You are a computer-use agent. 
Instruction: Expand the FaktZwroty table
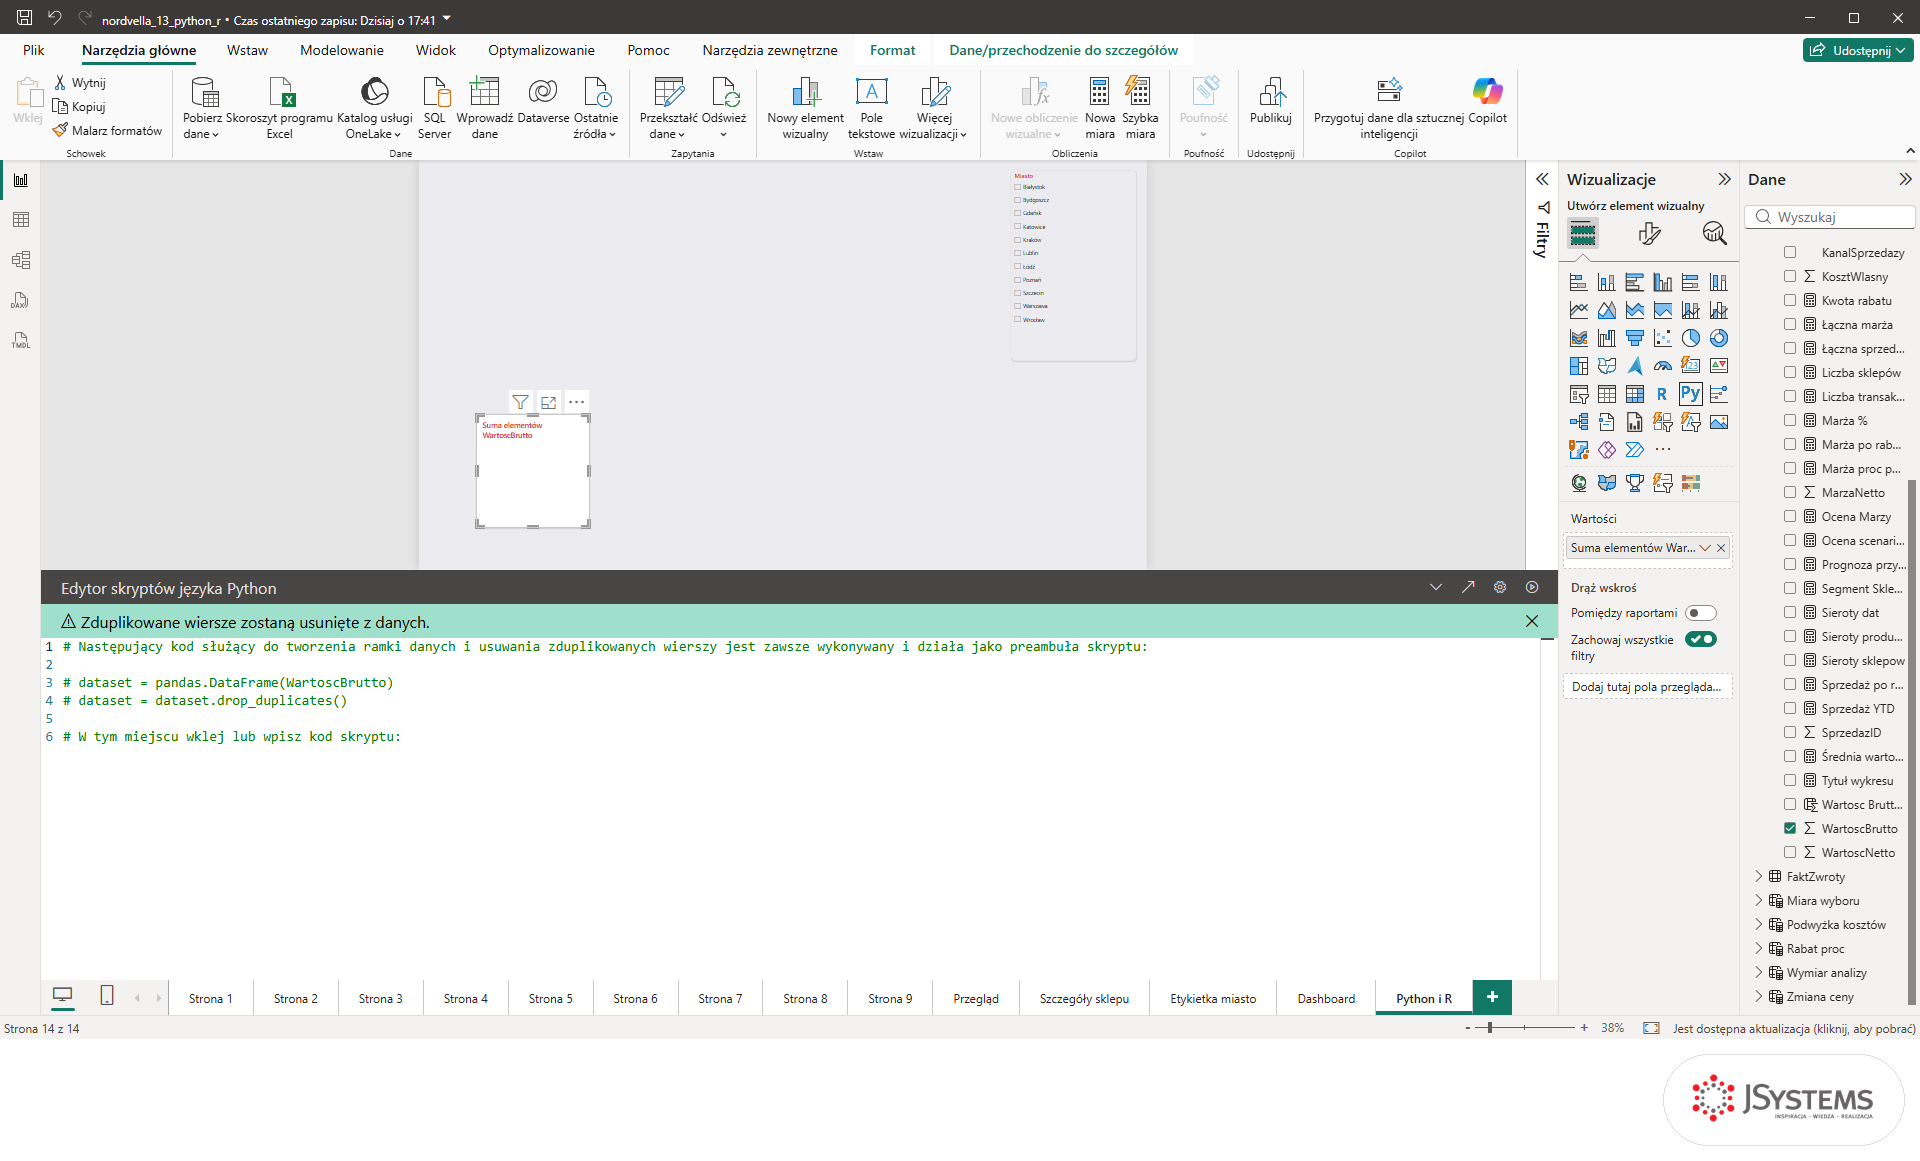1759,876
